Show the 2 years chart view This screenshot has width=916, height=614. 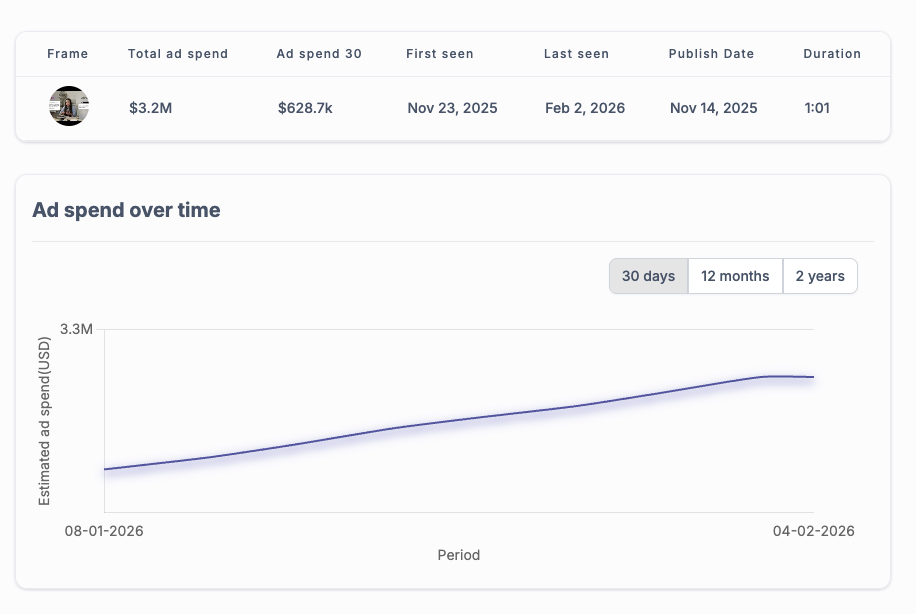820,276
